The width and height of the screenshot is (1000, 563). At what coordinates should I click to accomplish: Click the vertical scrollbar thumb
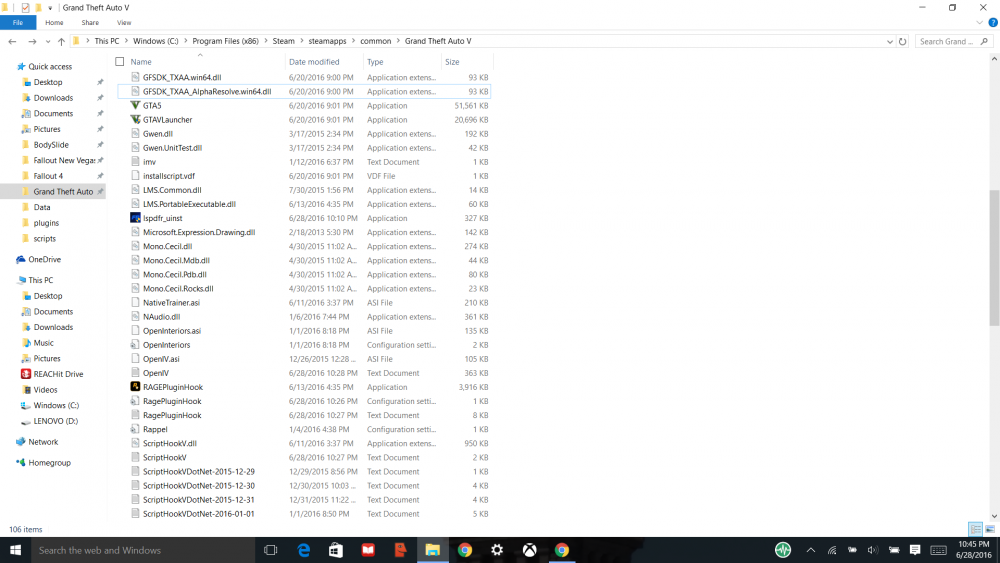pyautogui.click(x=994, y=258)
